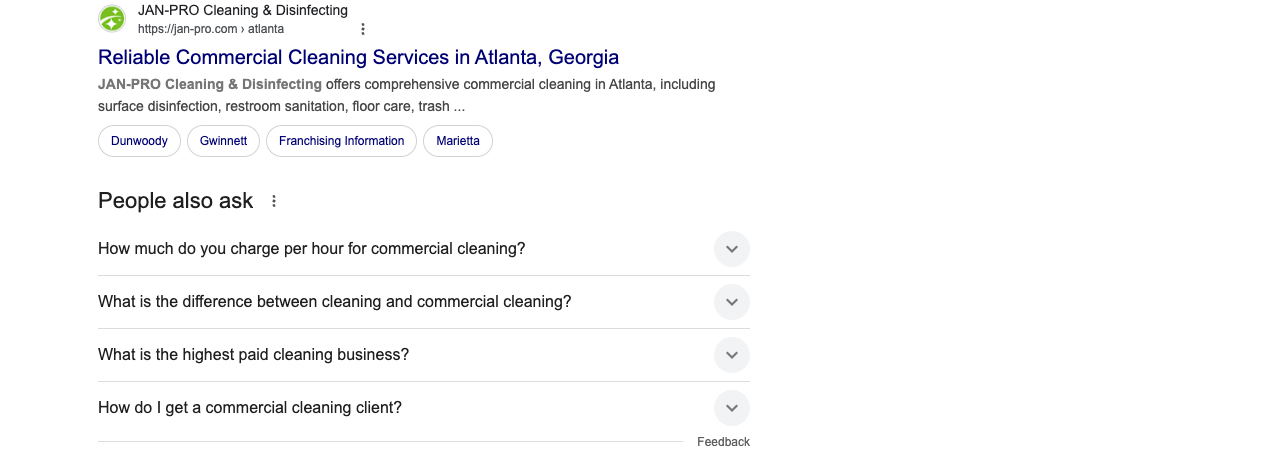
Task: Click the https://jan-pro.com › atlanta breadcrumb URL
Action: (211, 29)
